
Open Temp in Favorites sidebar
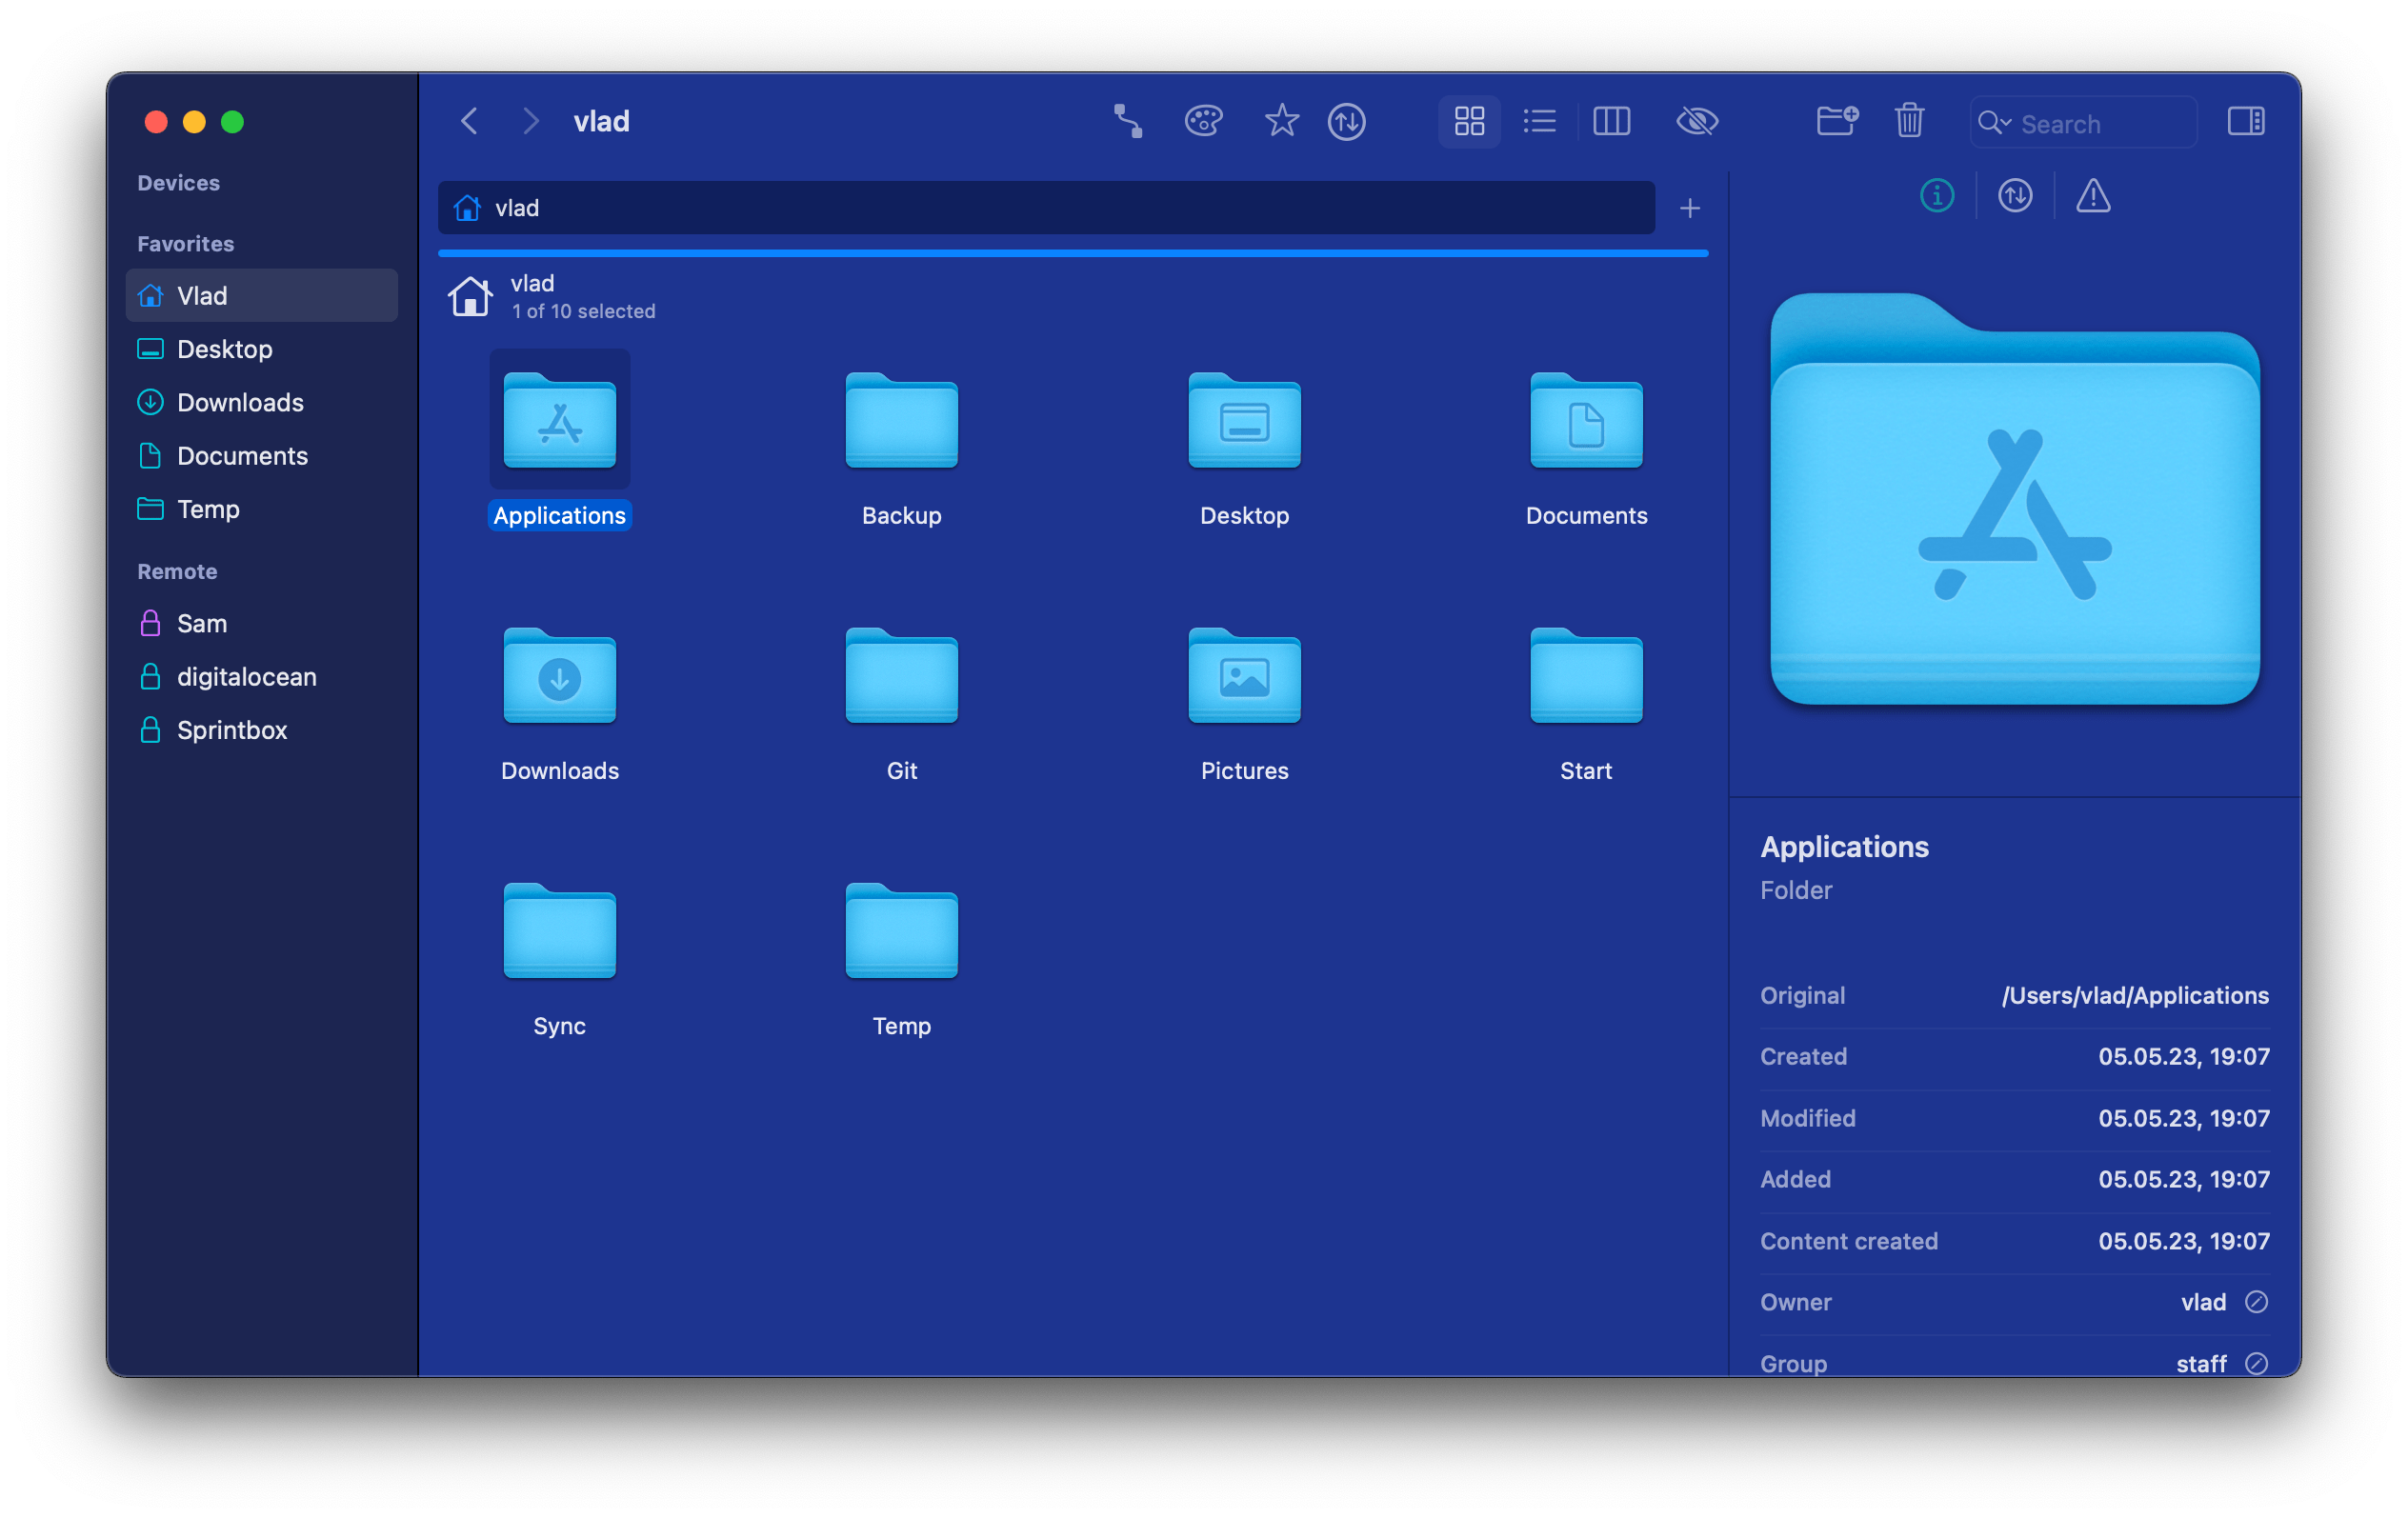[262, 509]
